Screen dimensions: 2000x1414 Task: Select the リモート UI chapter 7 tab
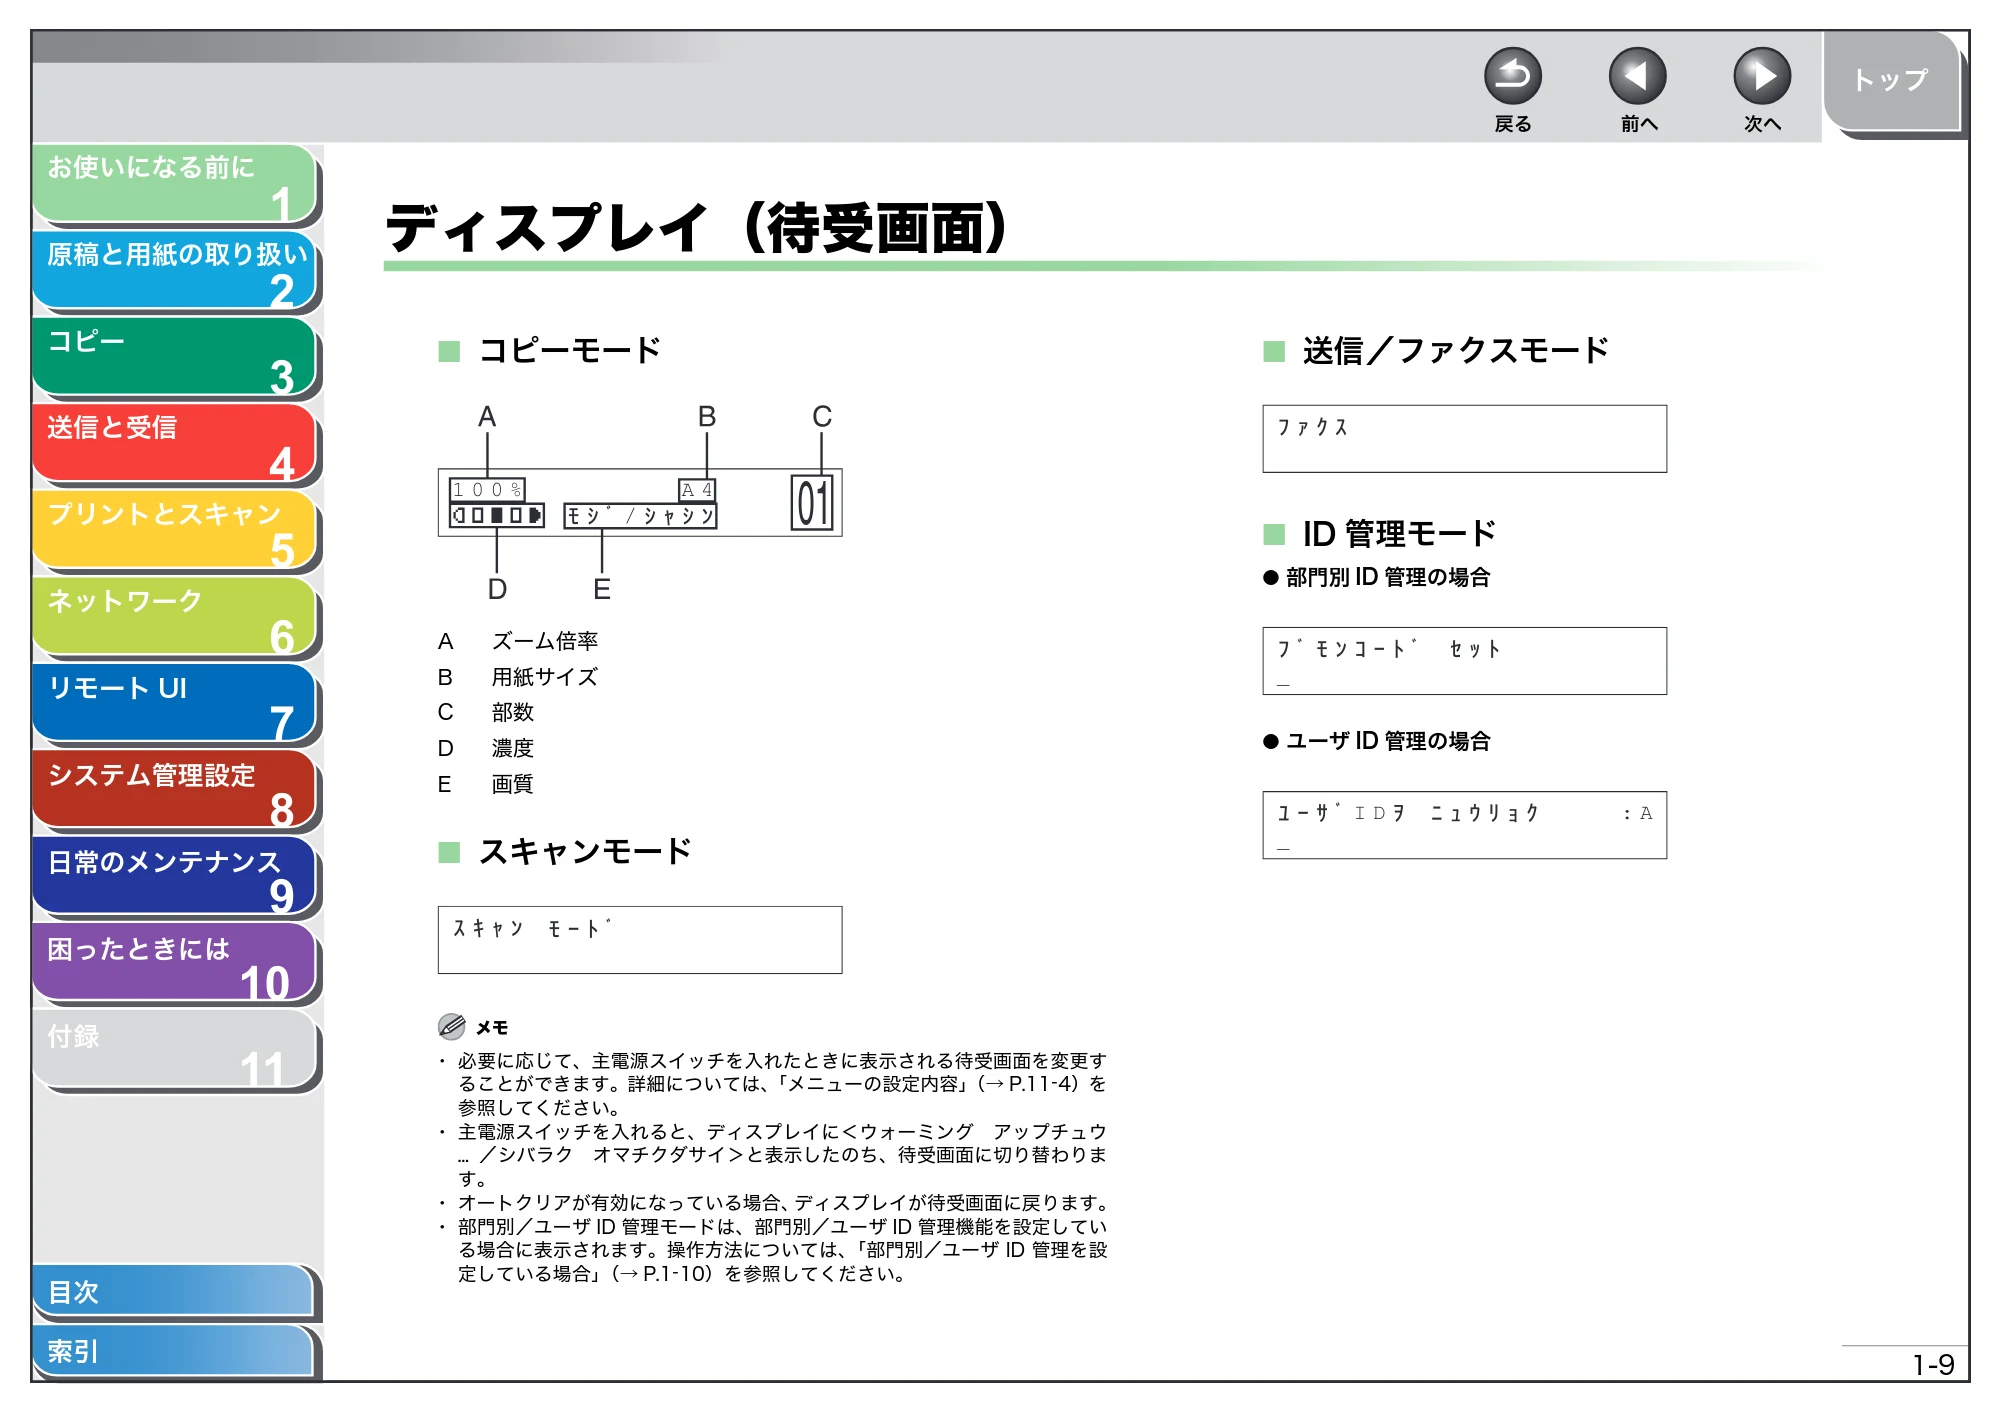pyautogui.click(x=175, y=704)
